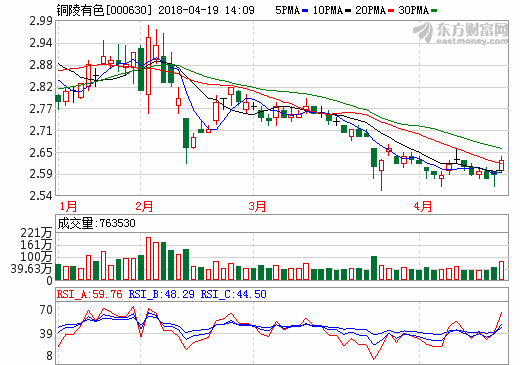Click the RSI axis value 70
520x365 pixels.
(46, 310)
